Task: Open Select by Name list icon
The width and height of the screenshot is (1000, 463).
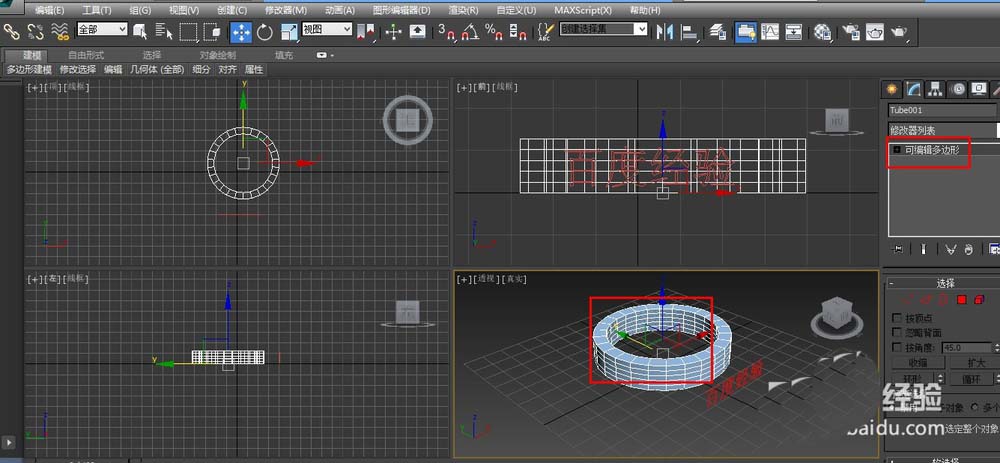Action: [163, 31]
